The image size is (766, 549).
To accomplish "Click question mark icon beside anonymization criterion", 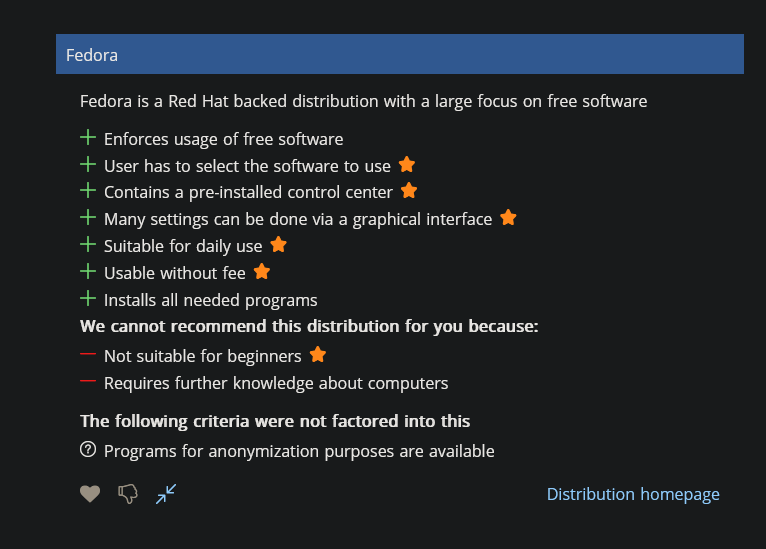I will pos(88,450).
